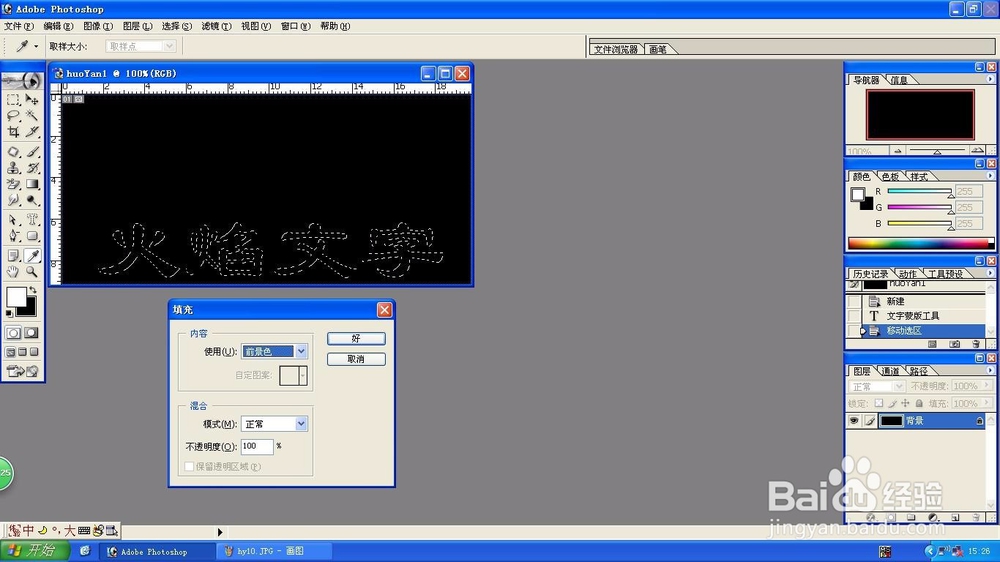Open Eyedropper tool preset picker arrow
Viewport: 1000px width, 562px height.
[x=36, y=47]
